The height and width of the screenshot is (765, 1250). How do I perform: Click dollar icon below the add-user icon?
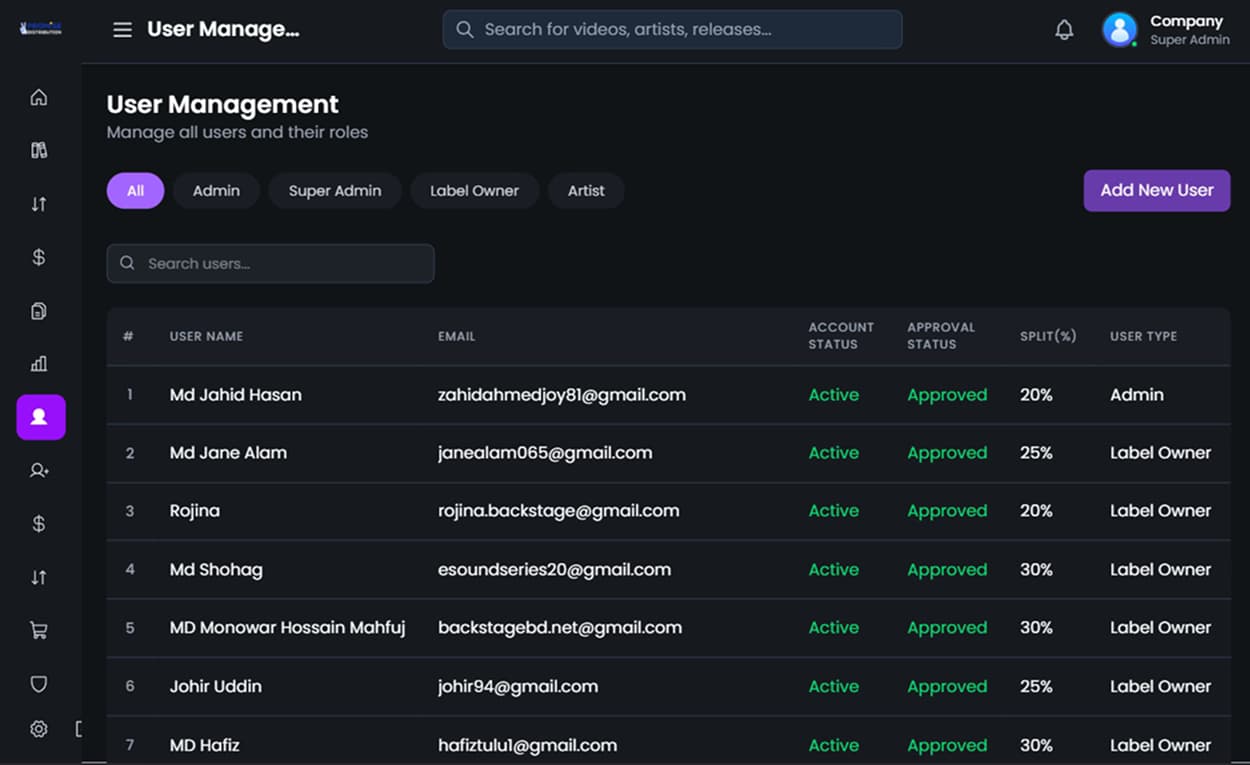coord(39,524)
